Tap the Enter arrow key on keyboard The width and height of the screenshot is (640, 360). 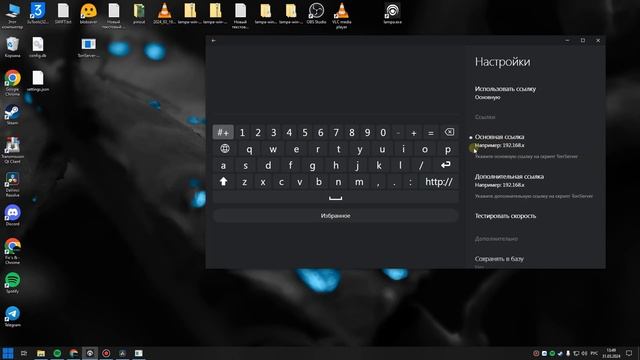click(x=445, y=165)
